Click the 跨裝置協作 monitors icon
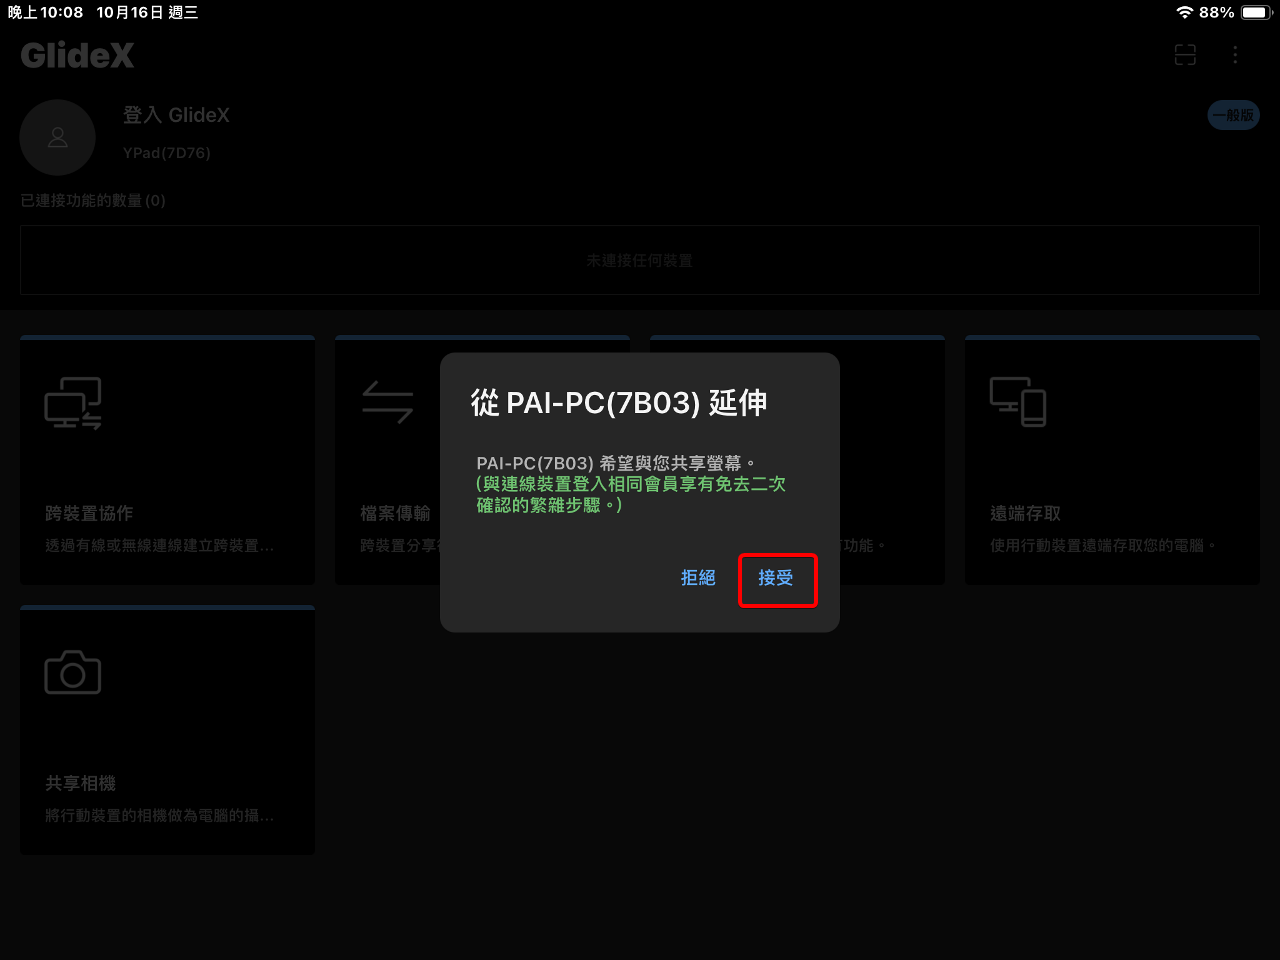This screenshot has height=960, width=1280. 73,403
